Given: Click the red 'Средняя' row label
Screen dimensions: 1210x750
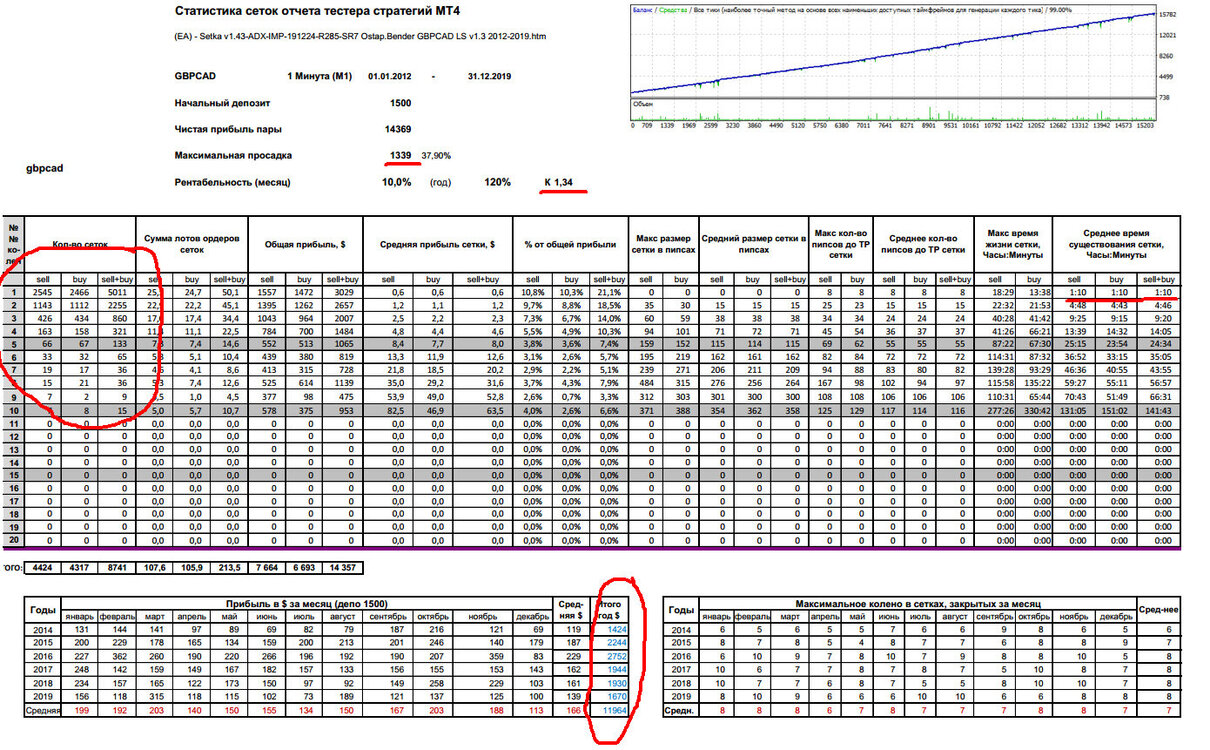Looking at the screenshot, I should (x=42, y=710).
